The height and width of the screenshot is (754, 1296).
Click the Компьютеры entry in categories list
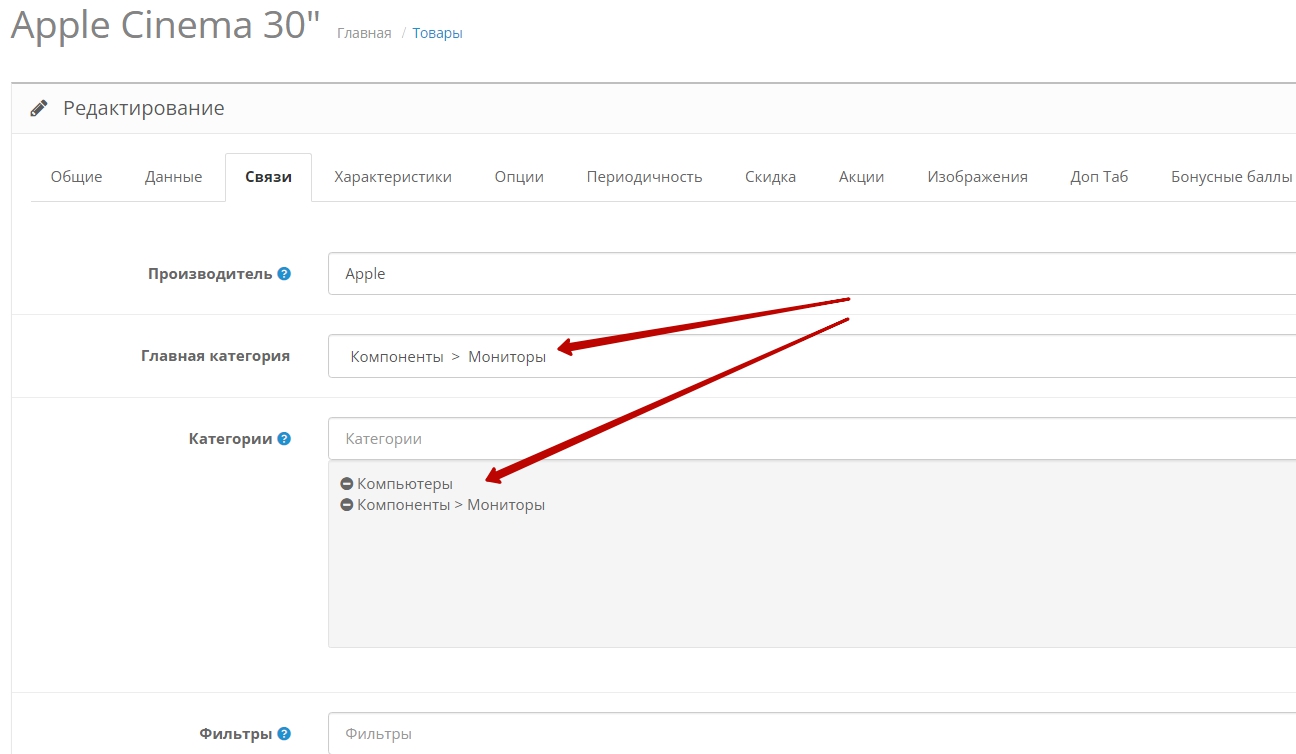[405, 484]
